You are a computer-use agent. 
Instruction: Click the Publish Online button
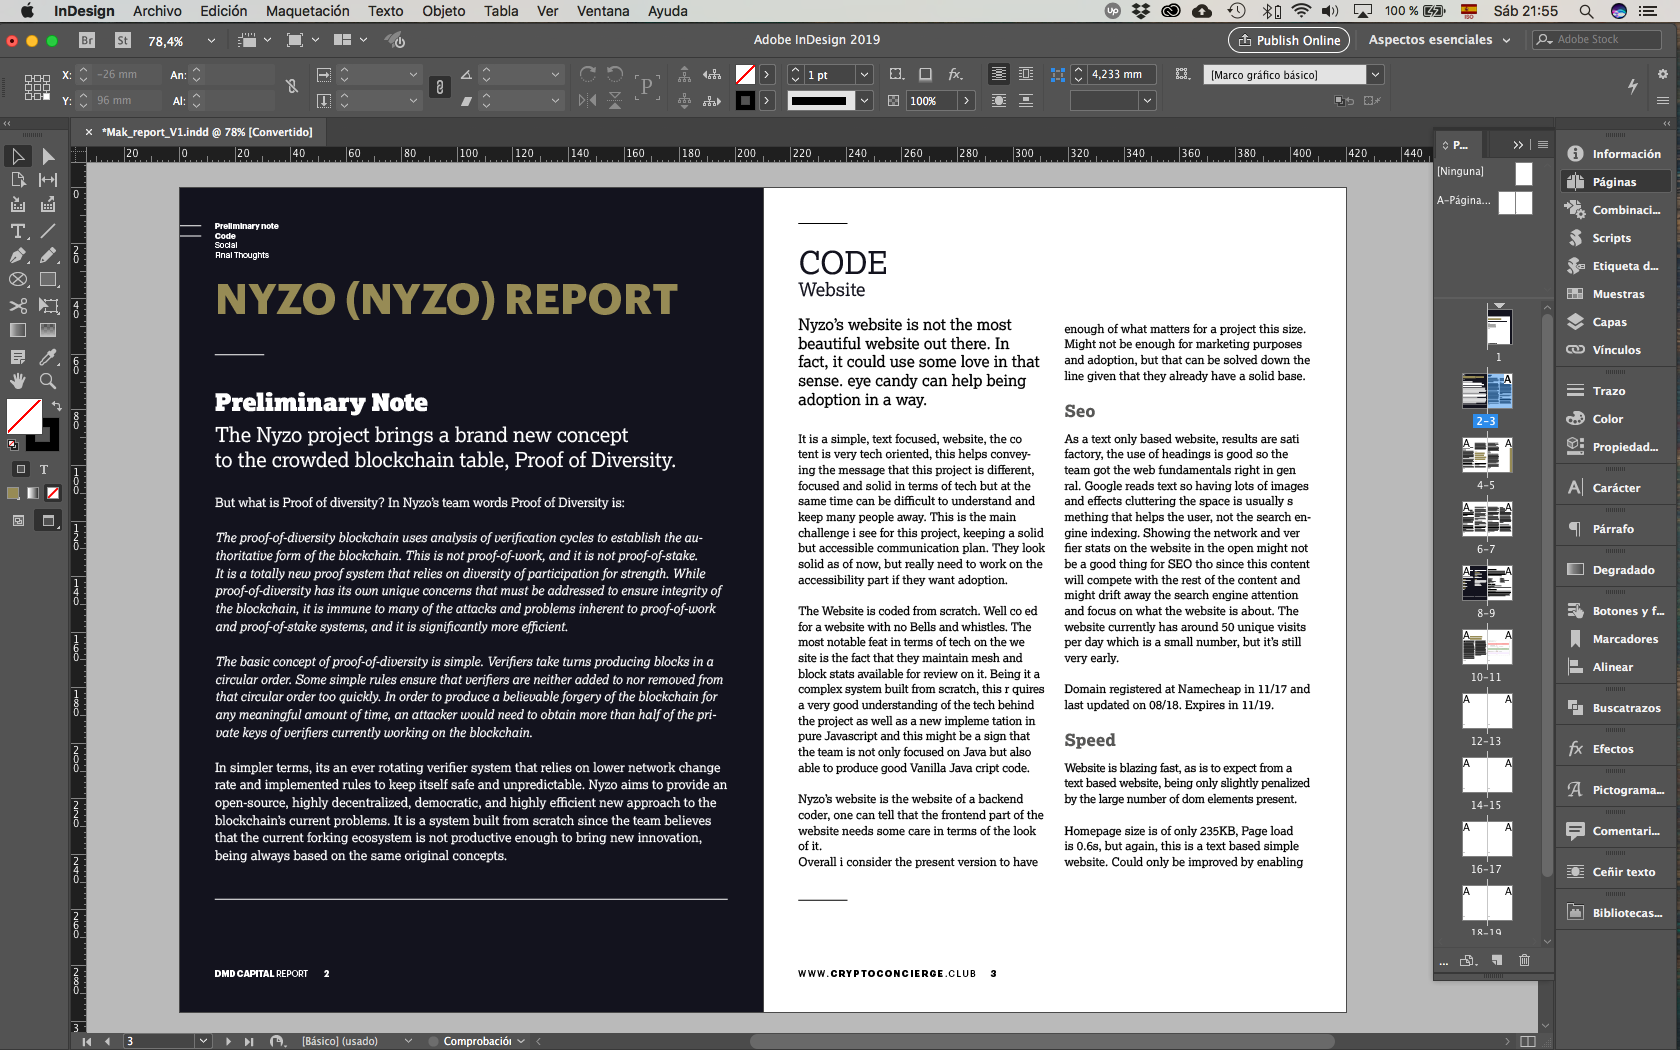click(1289, 40)
